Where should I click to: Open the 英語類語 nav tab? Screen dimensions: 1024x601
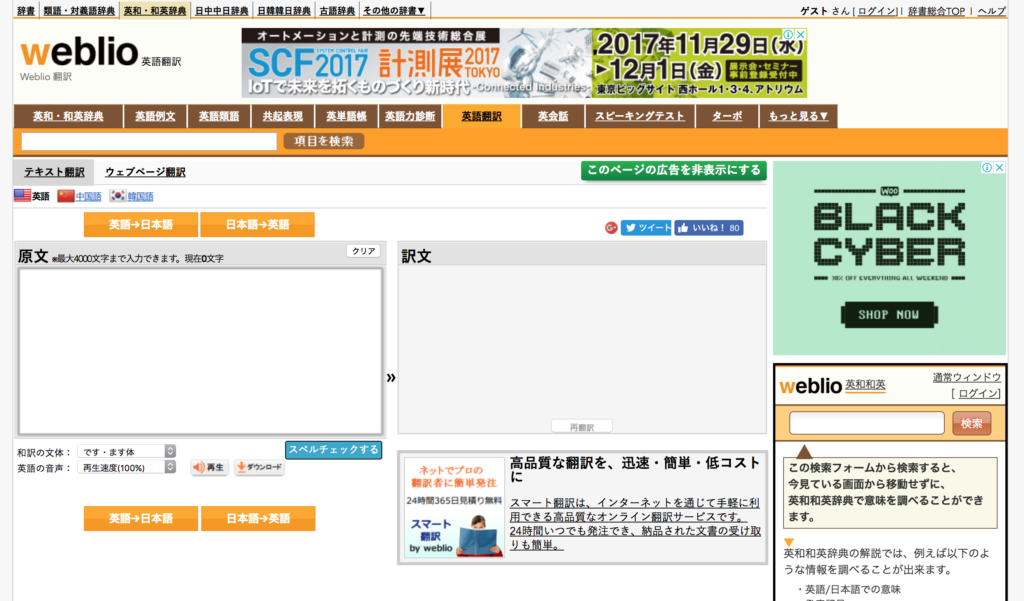pyautogui.click(x=219, y=116)
